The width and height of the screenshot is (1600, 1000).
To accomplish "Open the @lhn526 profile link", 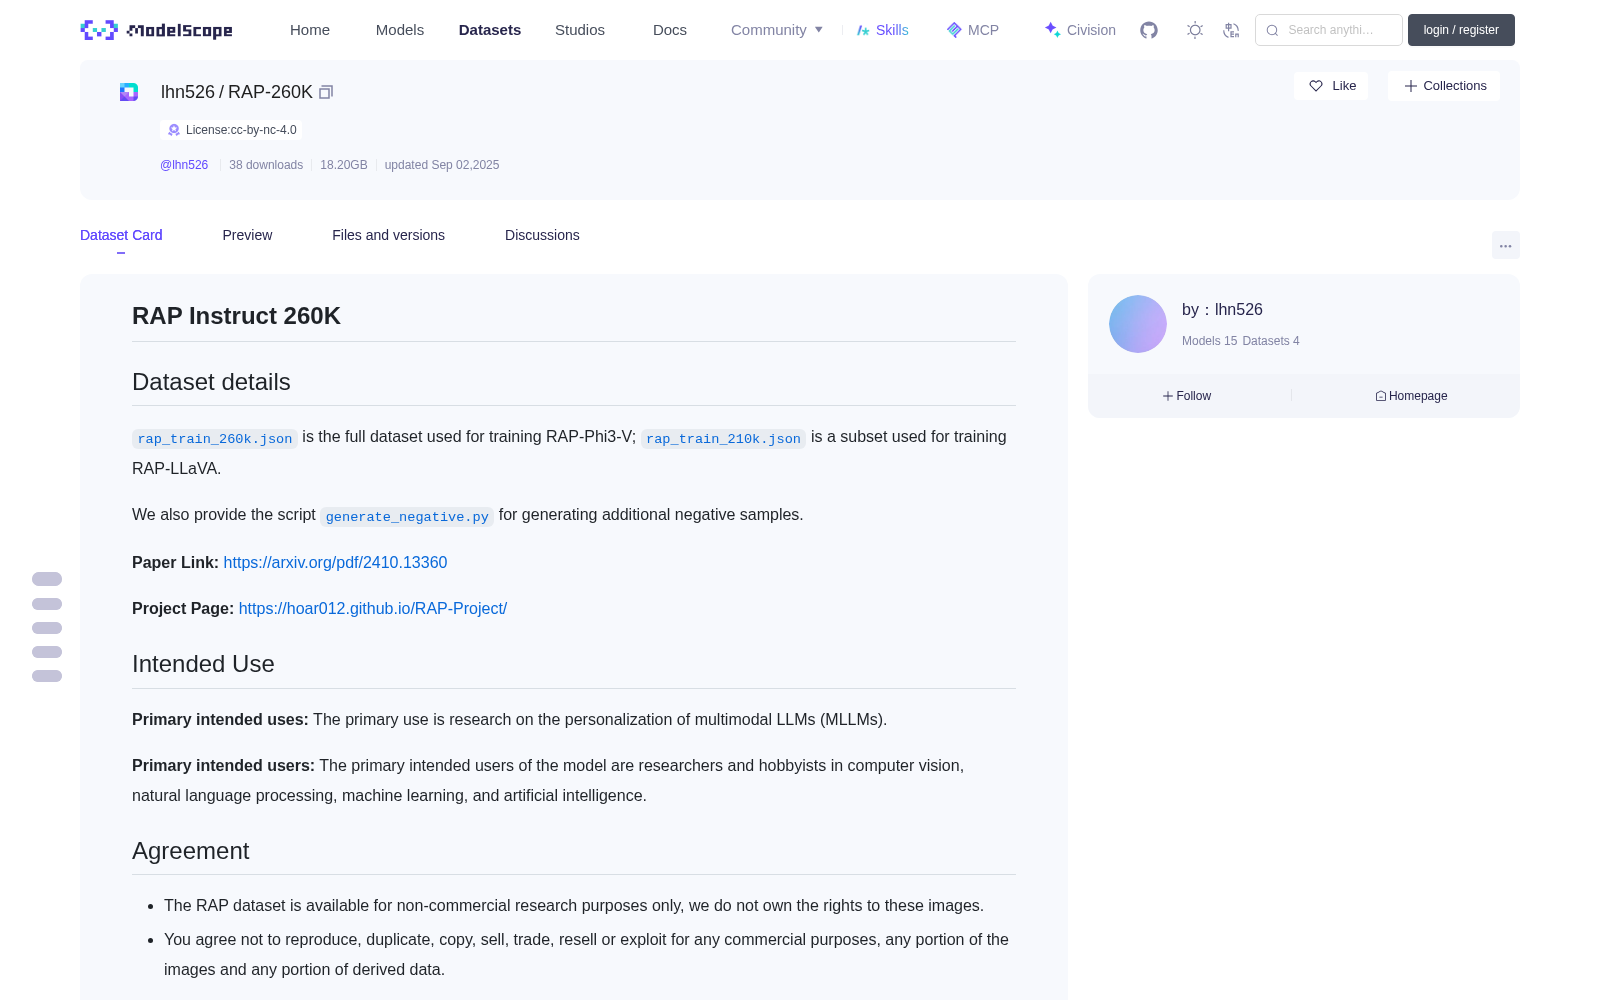I will (x=184, y=165).
